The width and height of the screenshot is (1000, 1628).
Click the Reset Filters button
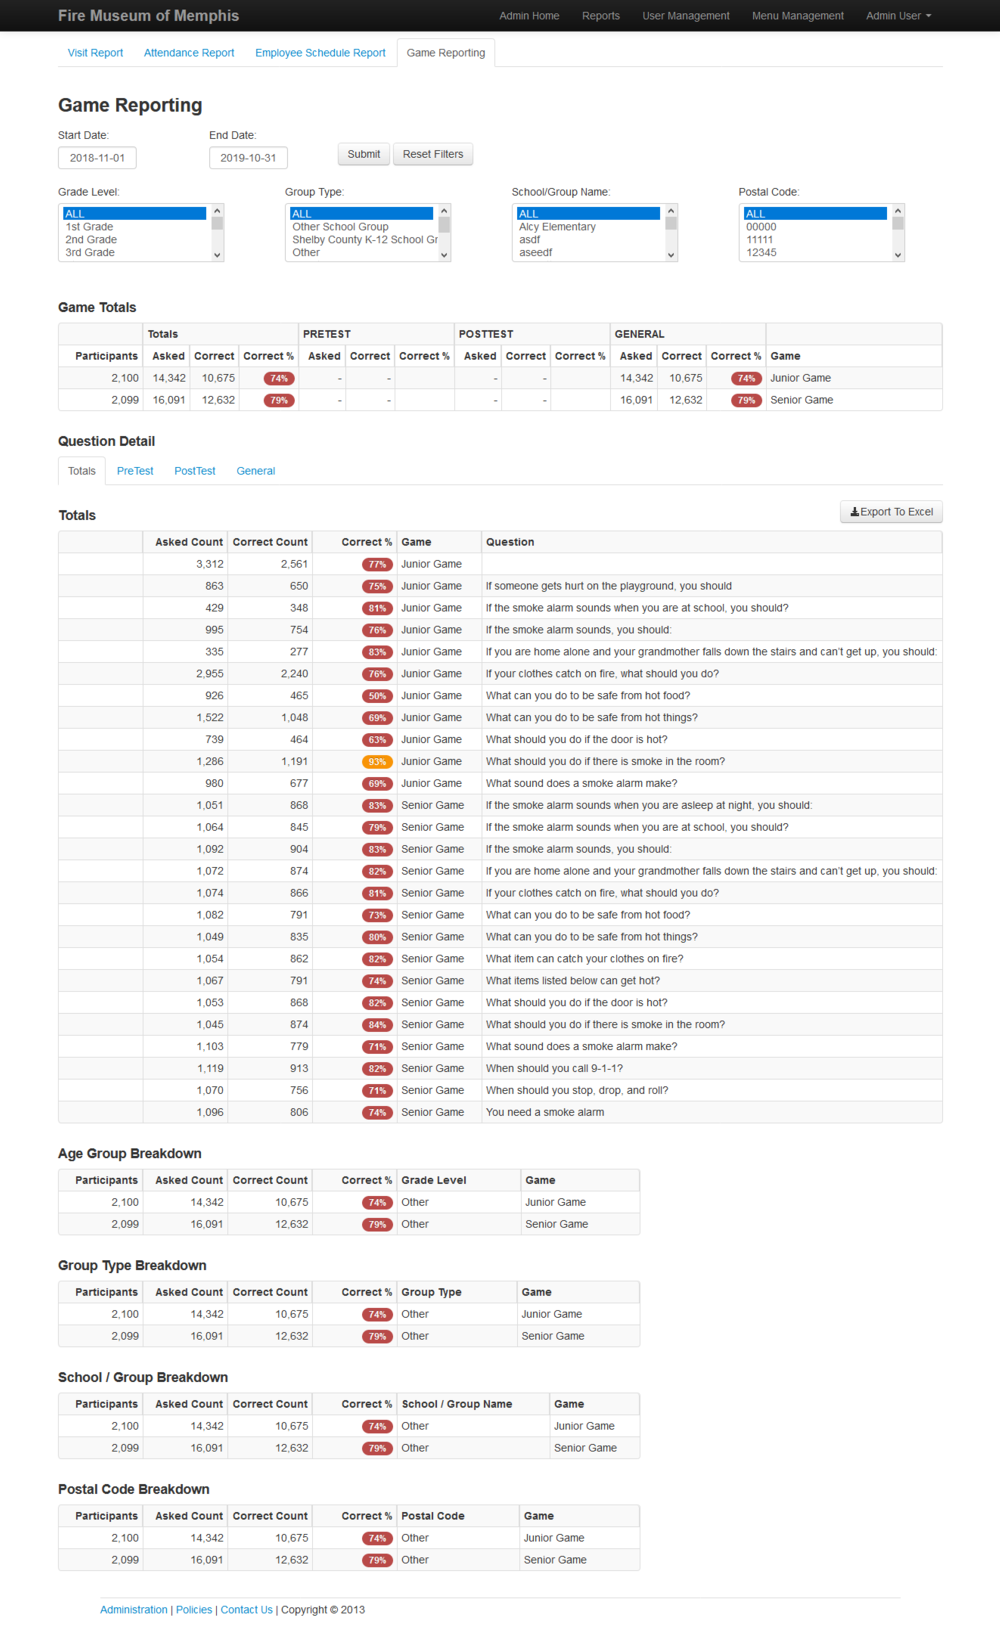(433, 154)
